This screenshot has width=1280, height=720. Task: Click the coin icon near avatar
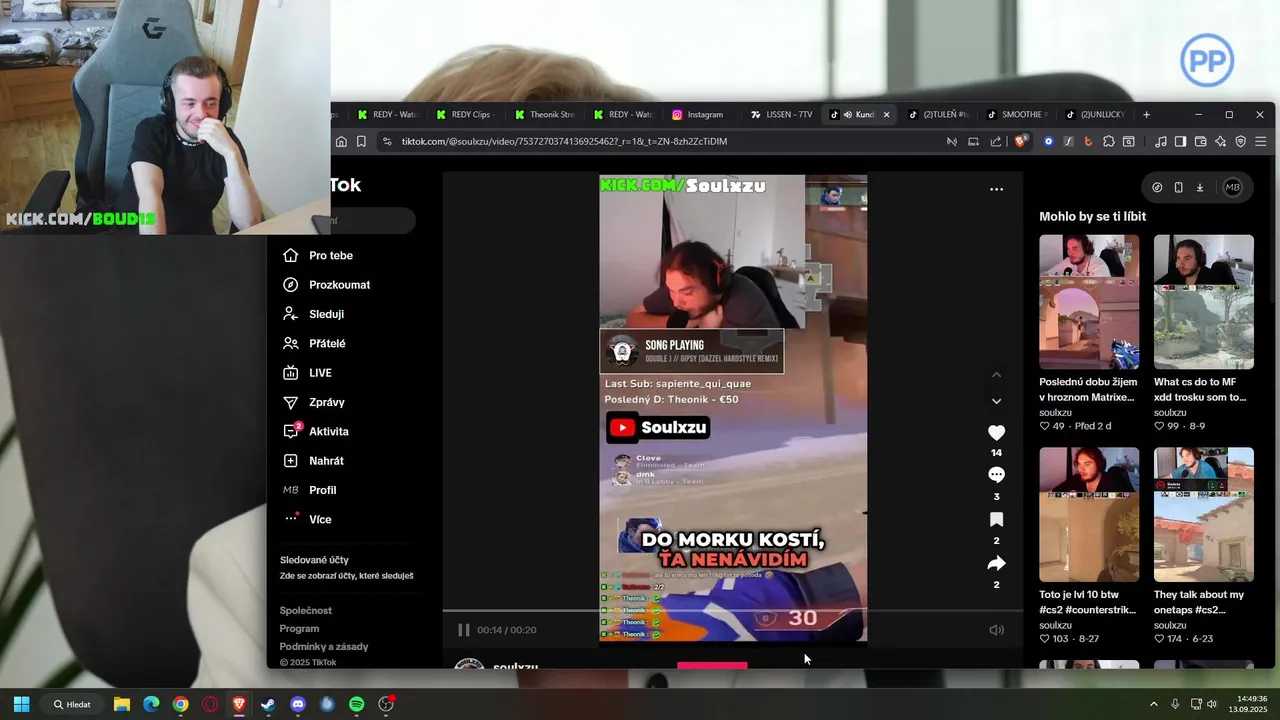point(1157,187)
